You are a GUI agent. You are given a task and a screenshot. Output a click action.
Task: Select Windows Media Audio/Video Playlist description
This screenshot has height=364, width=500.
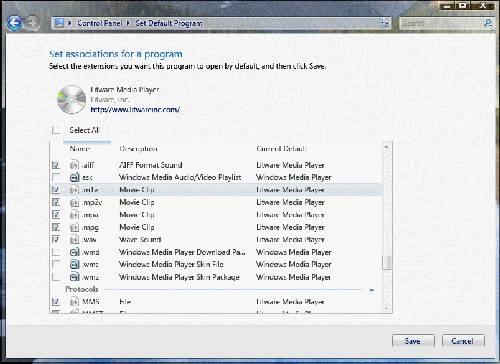click(x=180, y=177)
